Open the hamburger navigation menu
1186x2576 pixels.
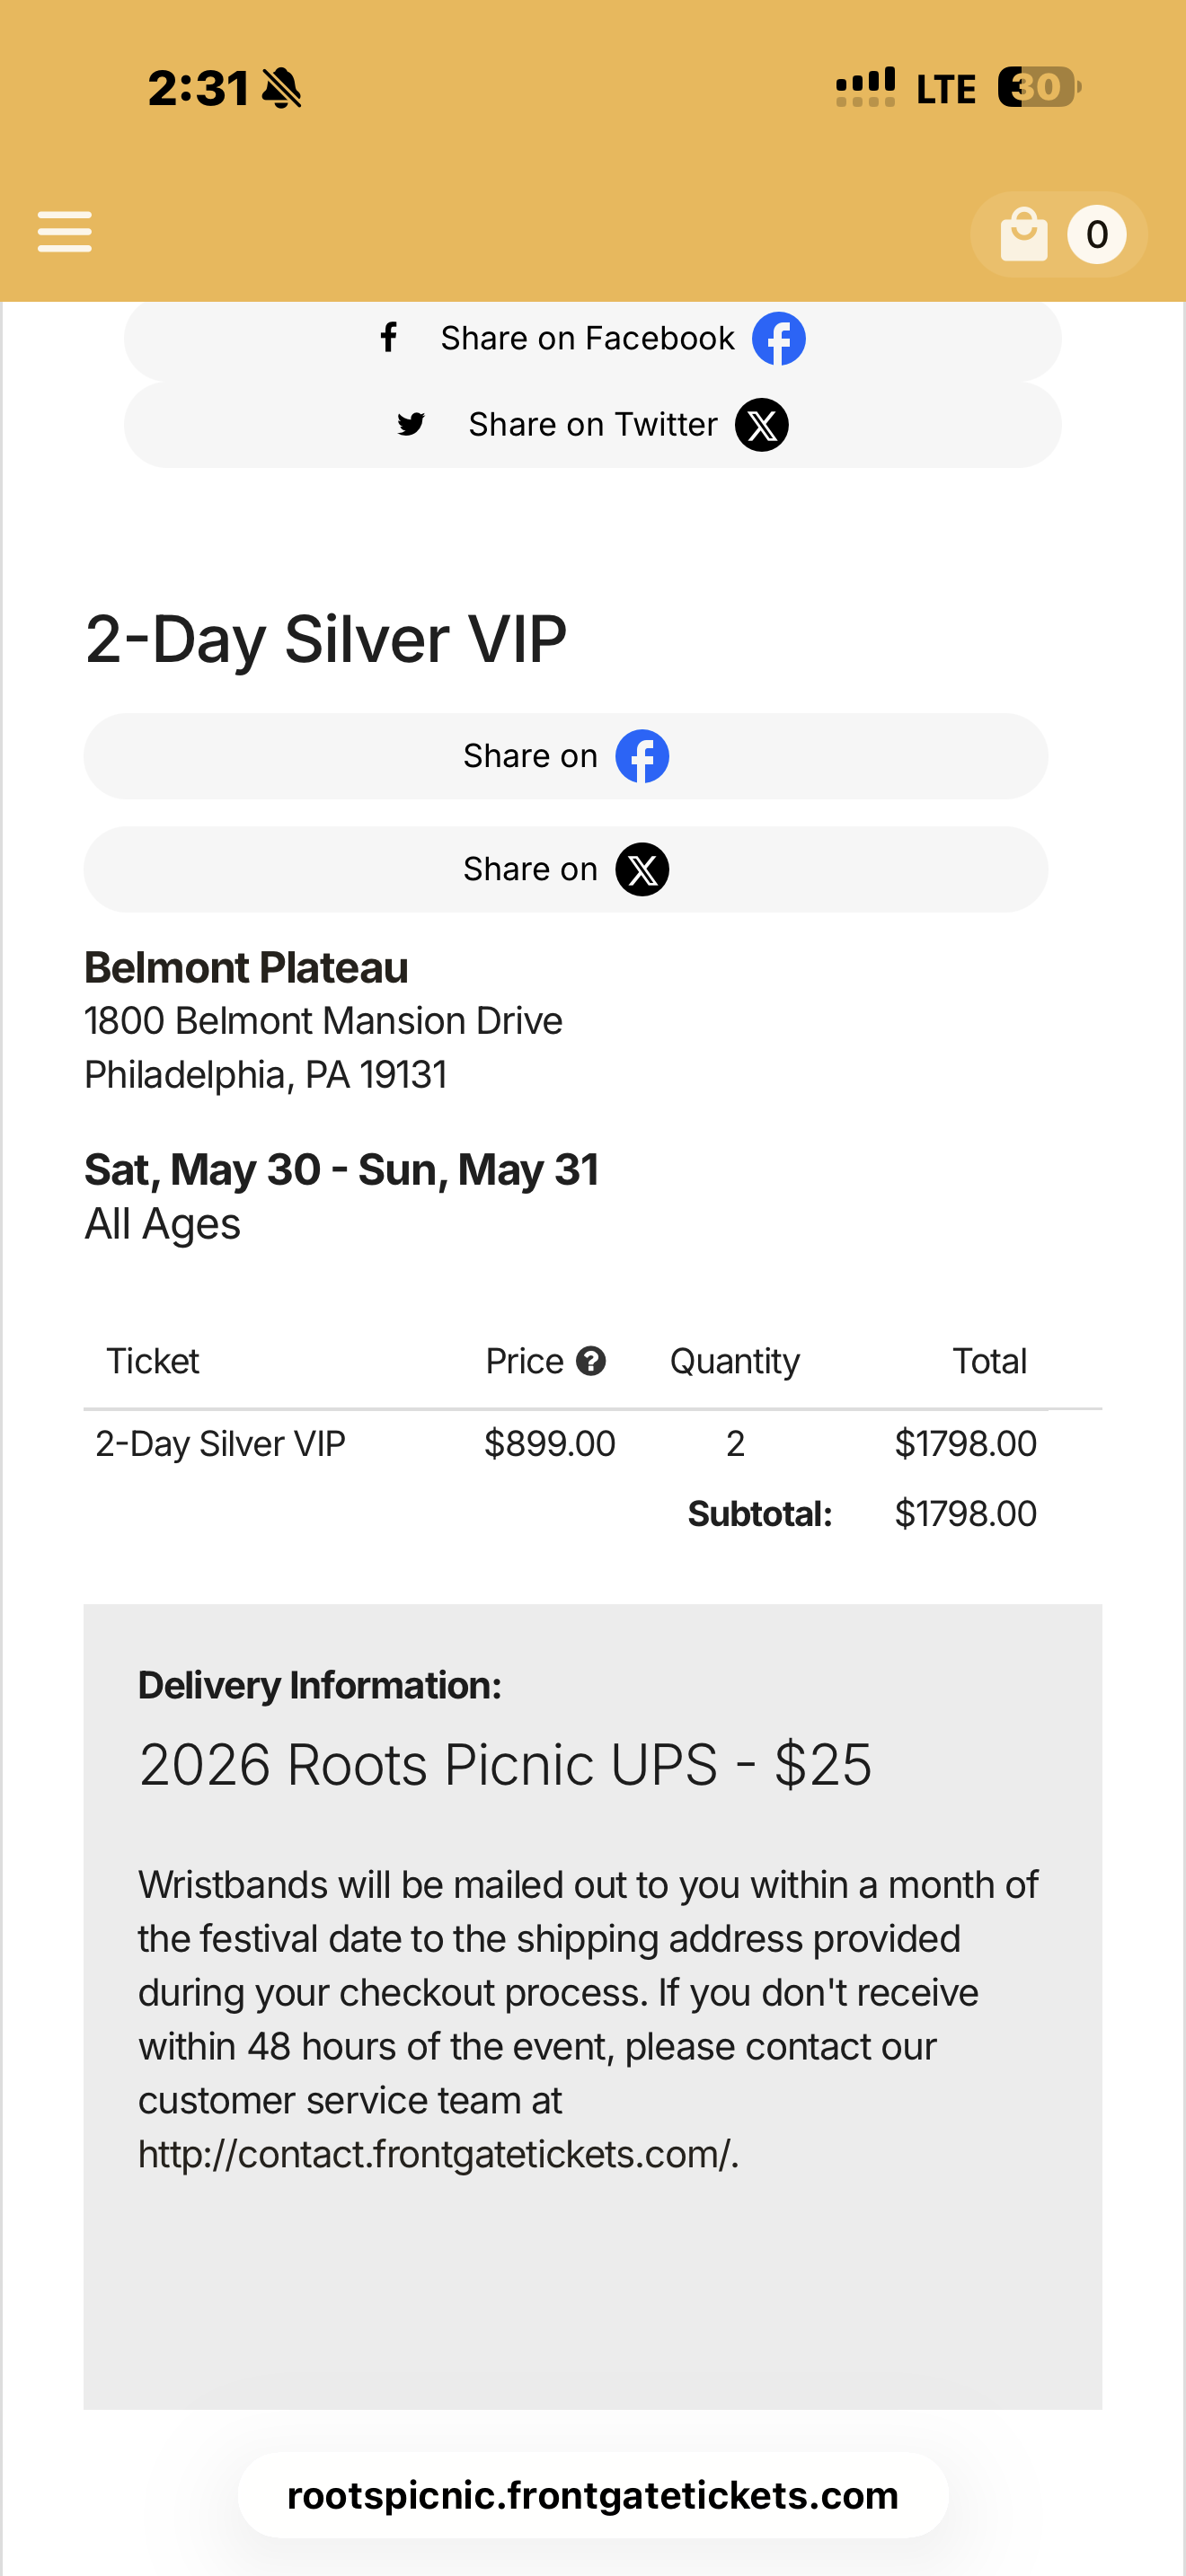(x=65, y=232)
